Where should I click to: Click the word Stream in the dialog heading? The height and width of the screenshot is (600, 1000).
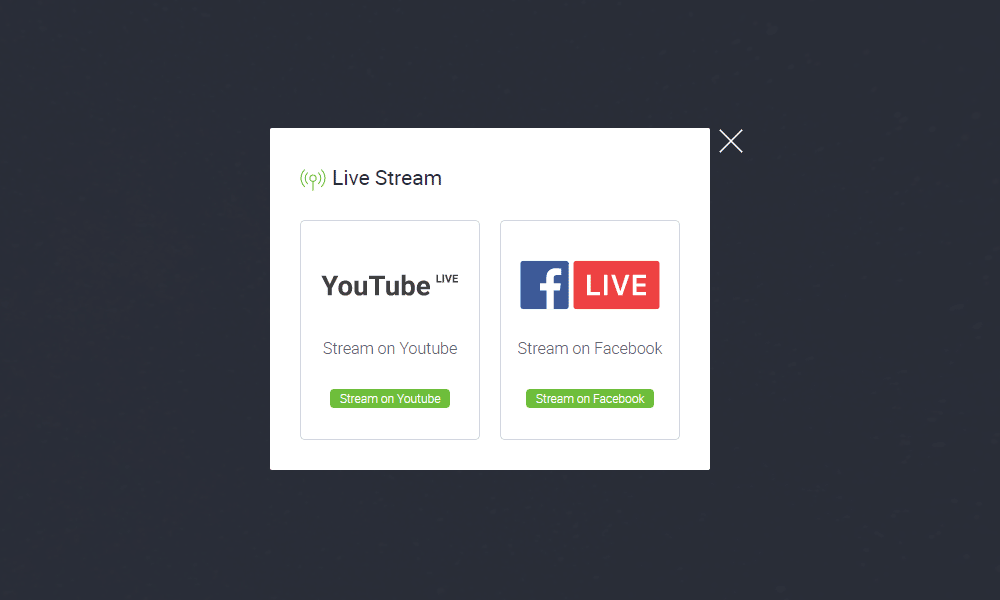pyautogui.click(x=408, y=178)
